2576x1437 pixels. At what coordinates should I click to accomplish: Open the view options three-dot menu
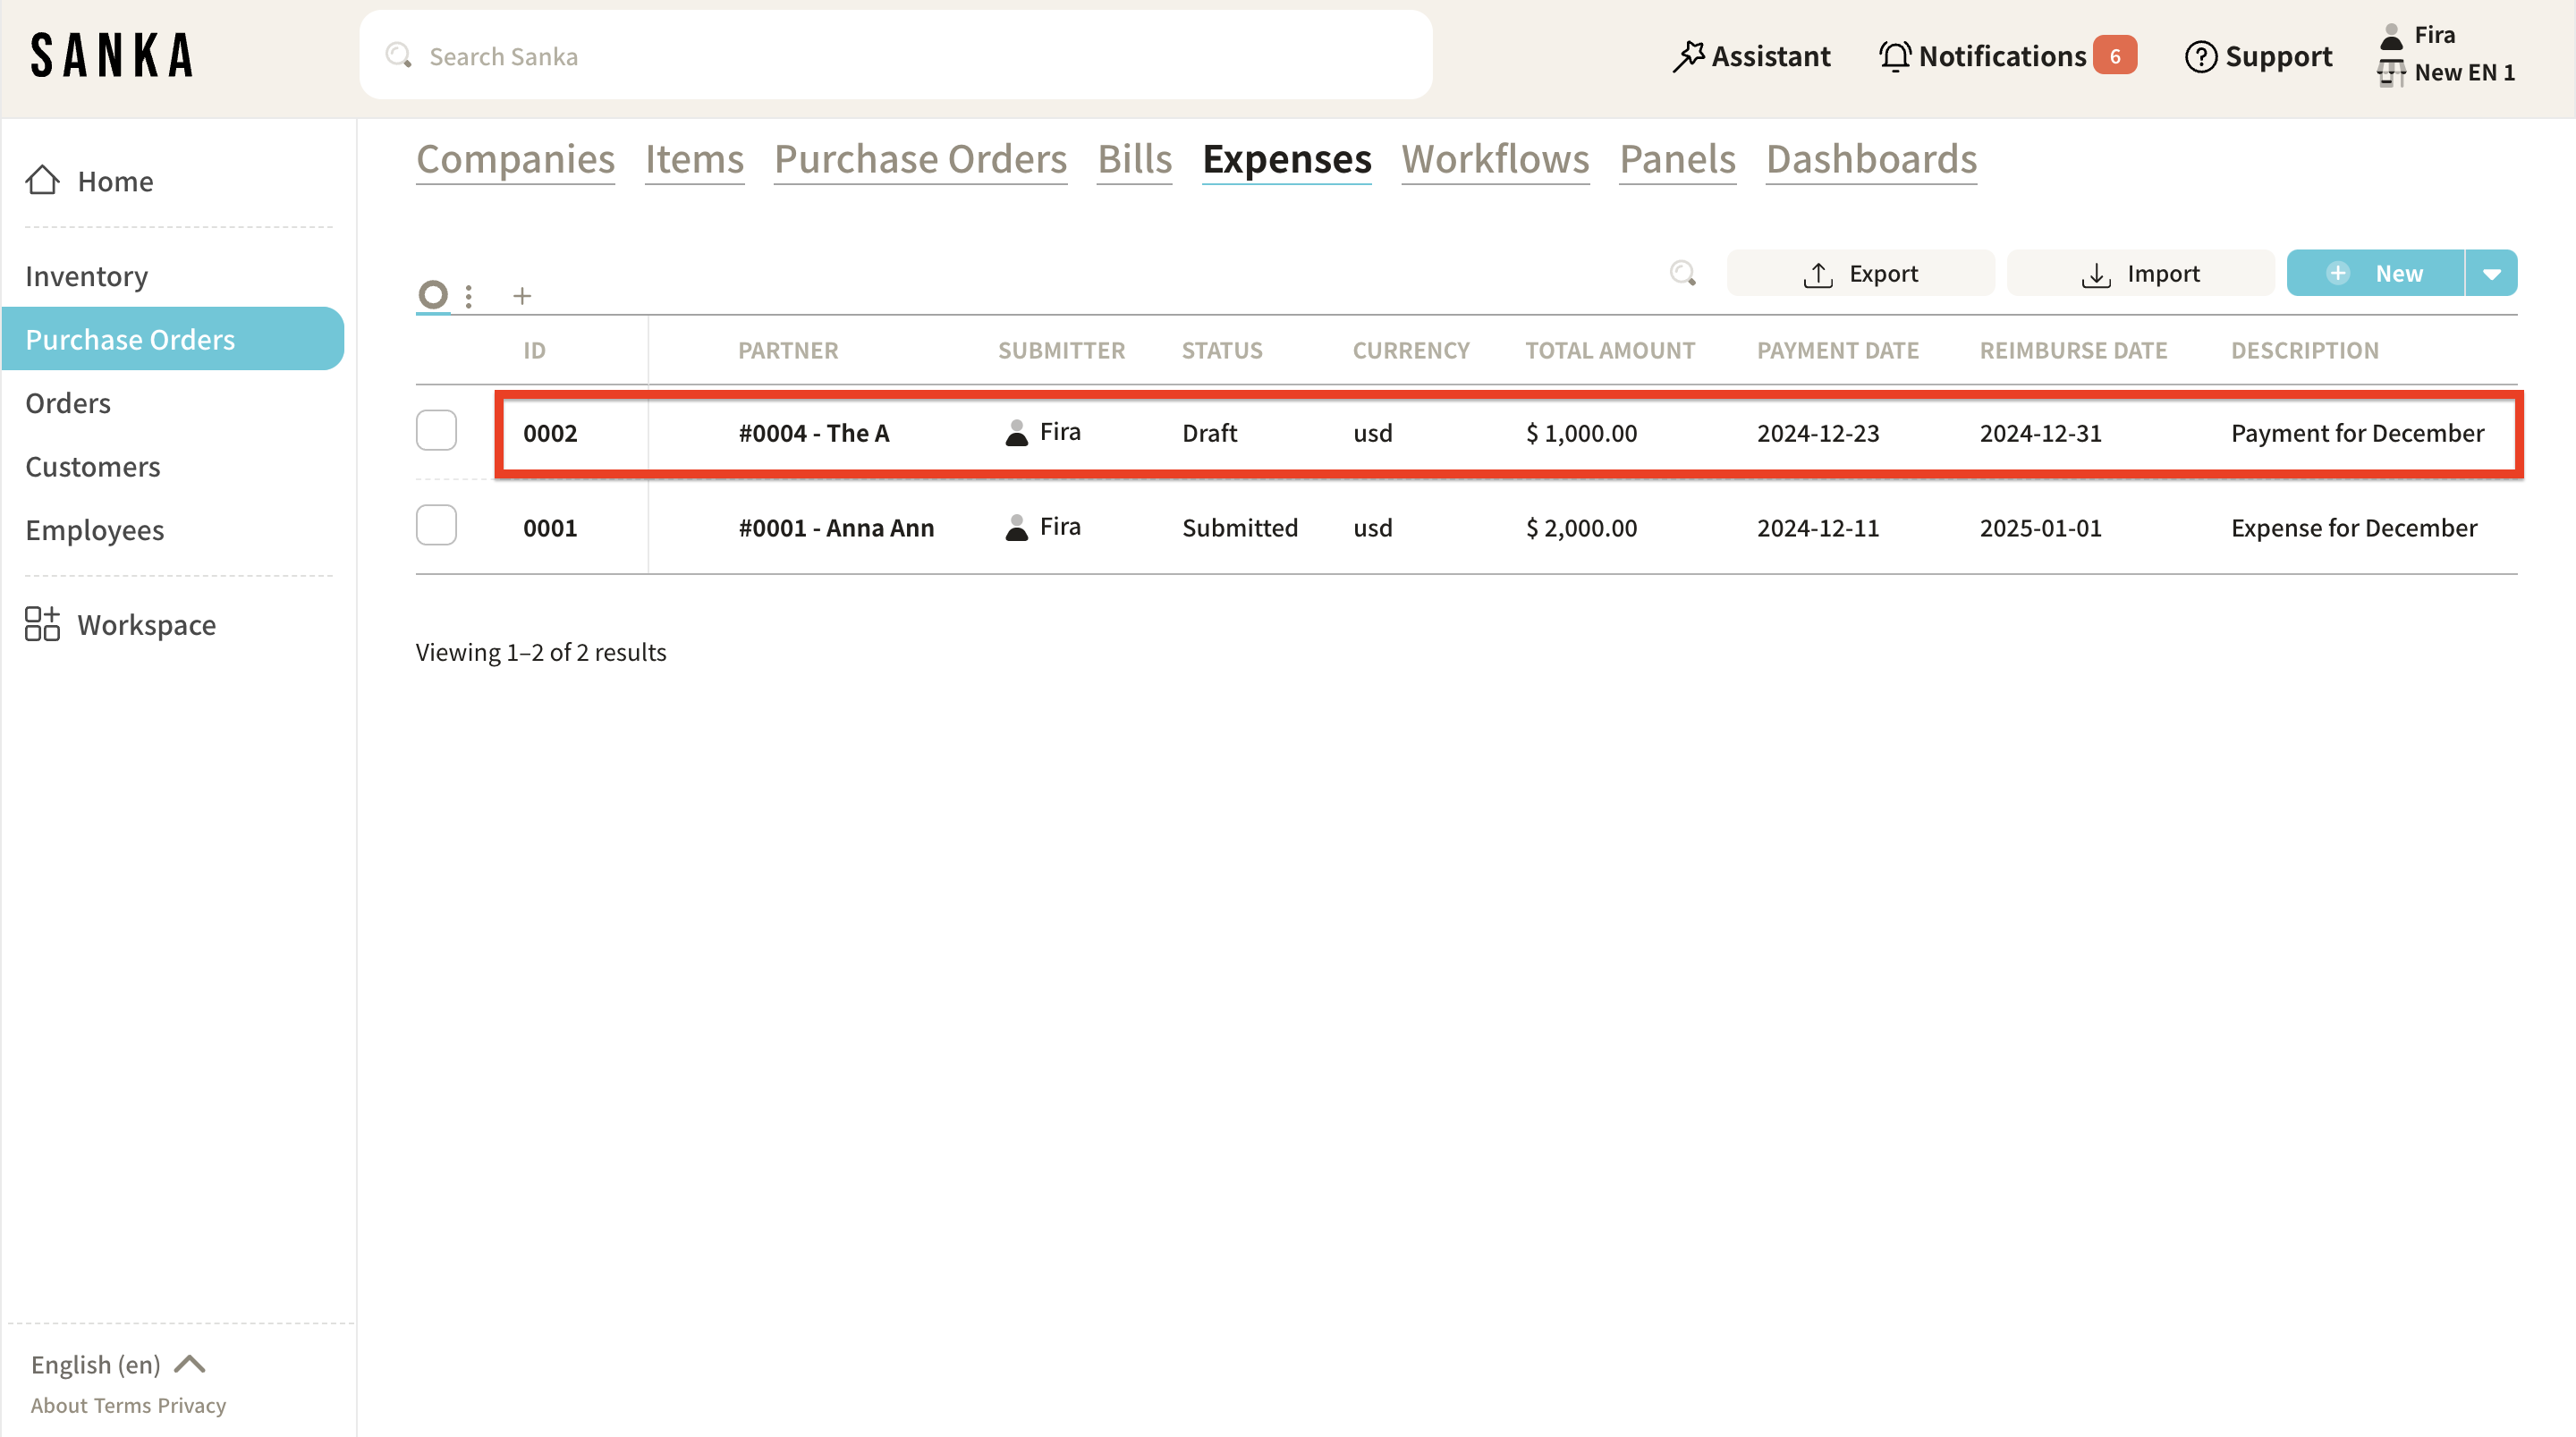tap(469, 296)
